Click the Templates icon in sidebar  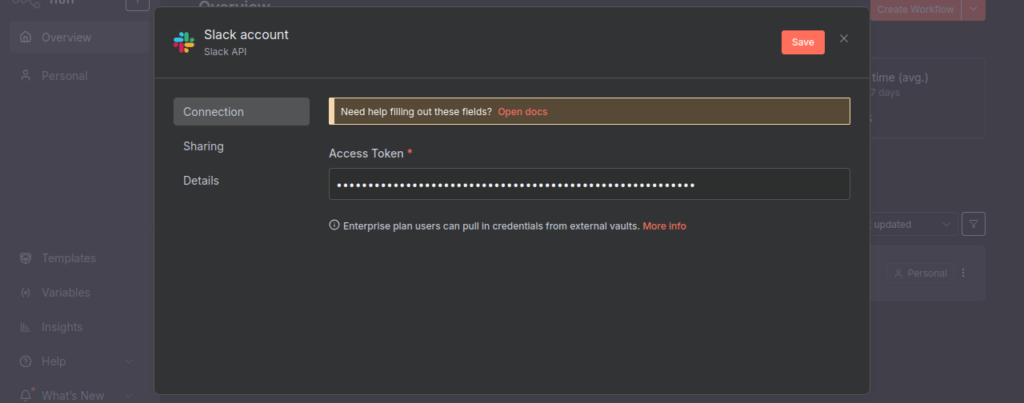tap(26, 258)
